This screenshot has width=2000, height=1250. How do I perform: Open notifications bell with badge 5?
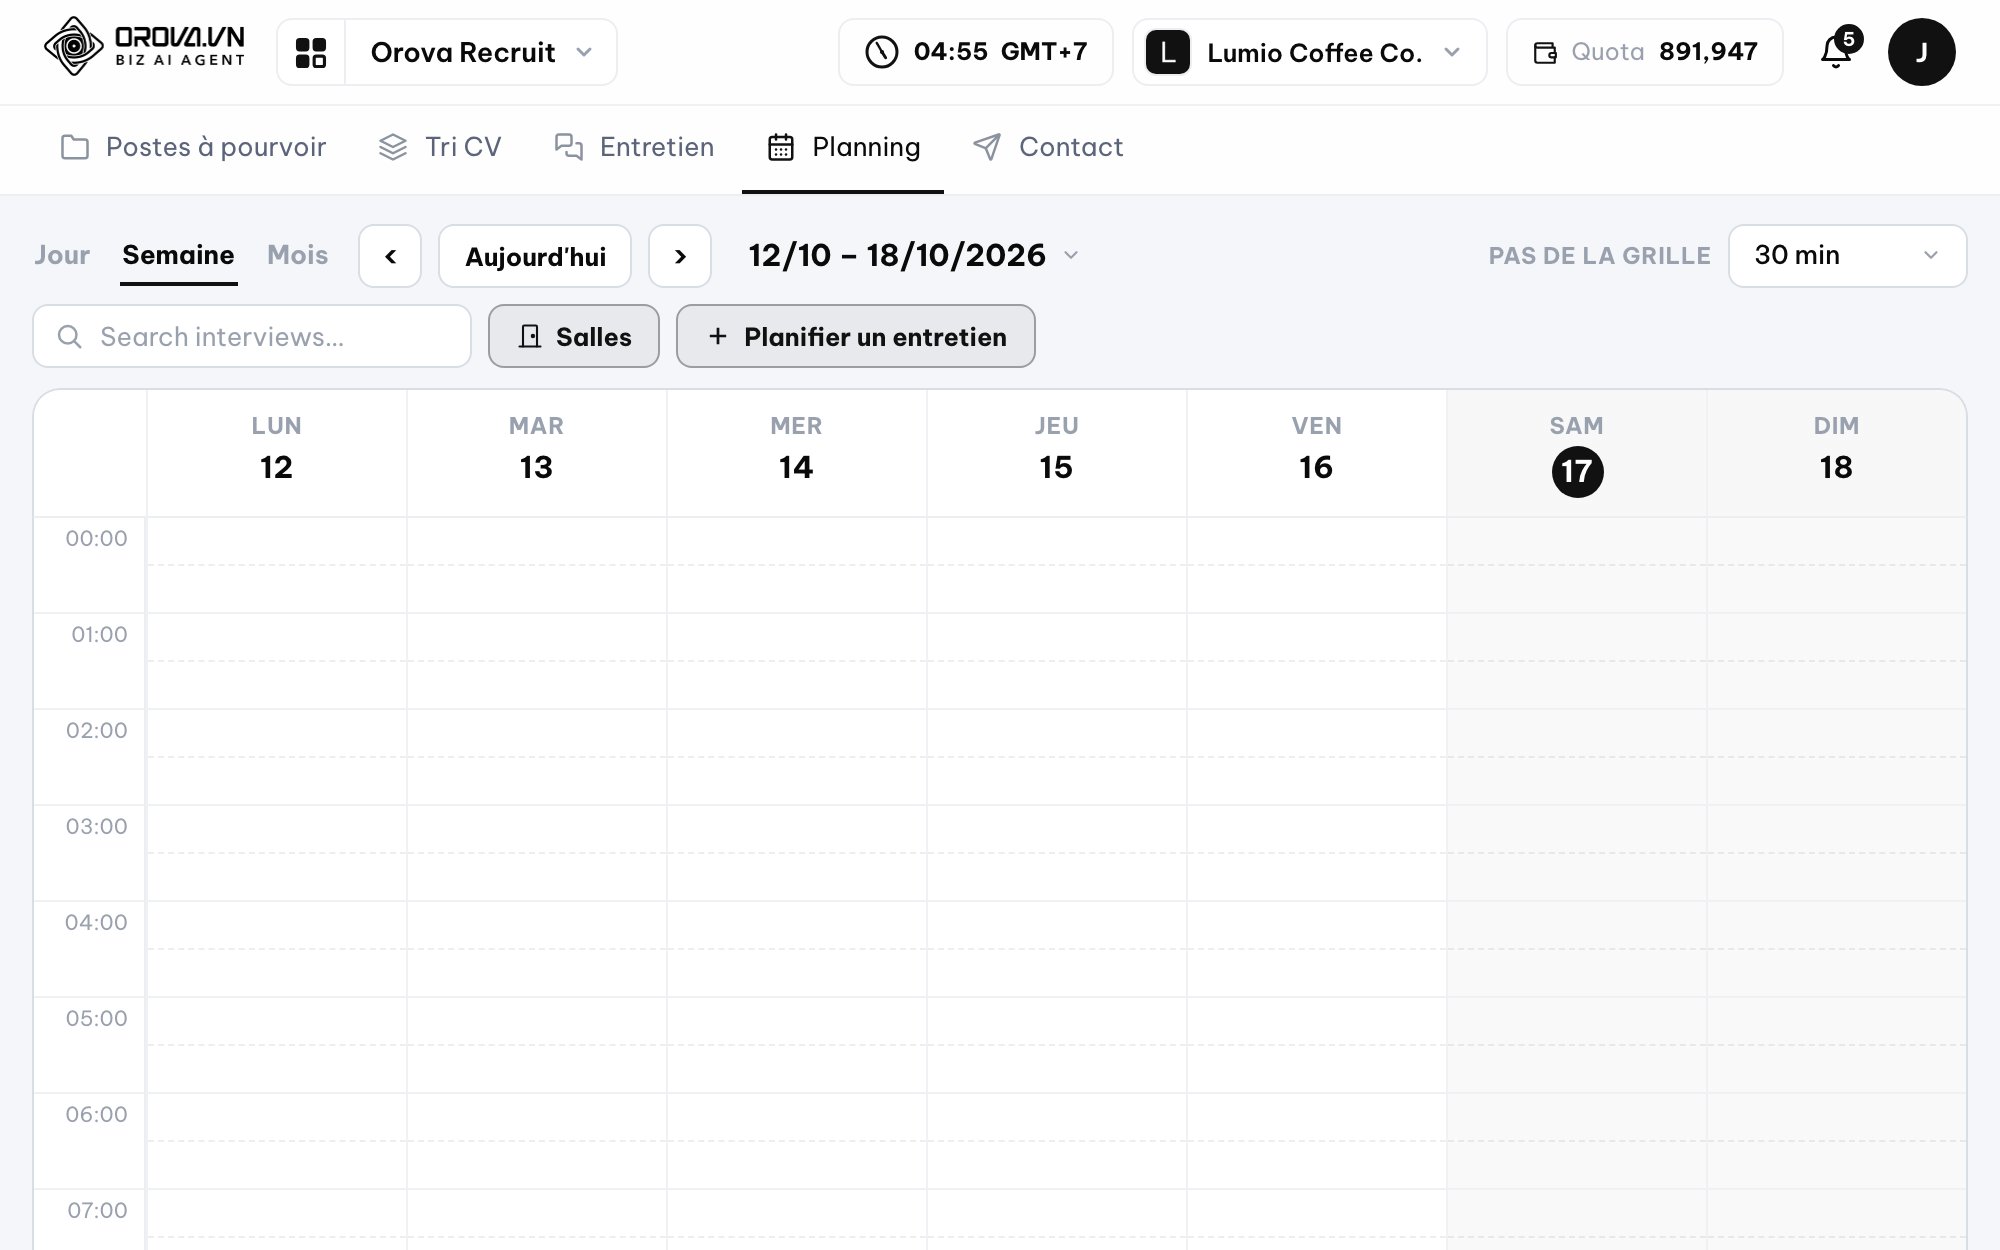click(x=1836, y=51)
